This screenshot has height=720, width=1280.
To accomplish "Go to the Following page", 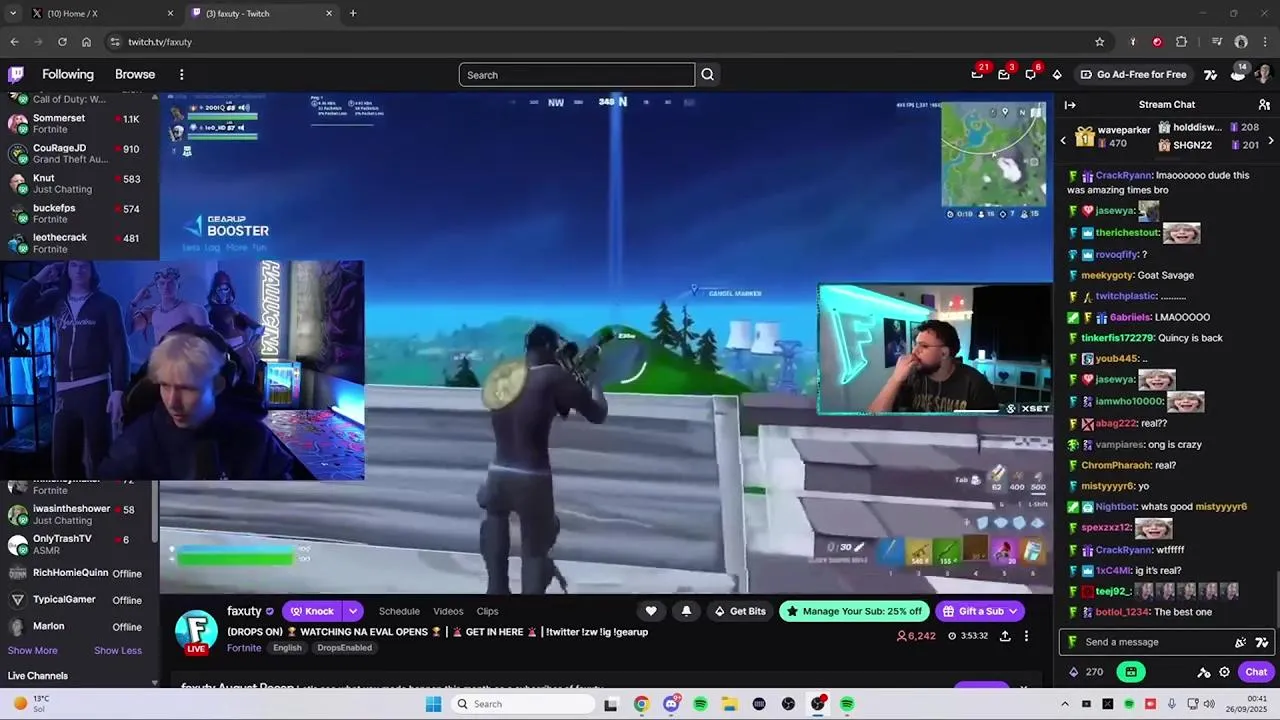I will click(68, 74).
